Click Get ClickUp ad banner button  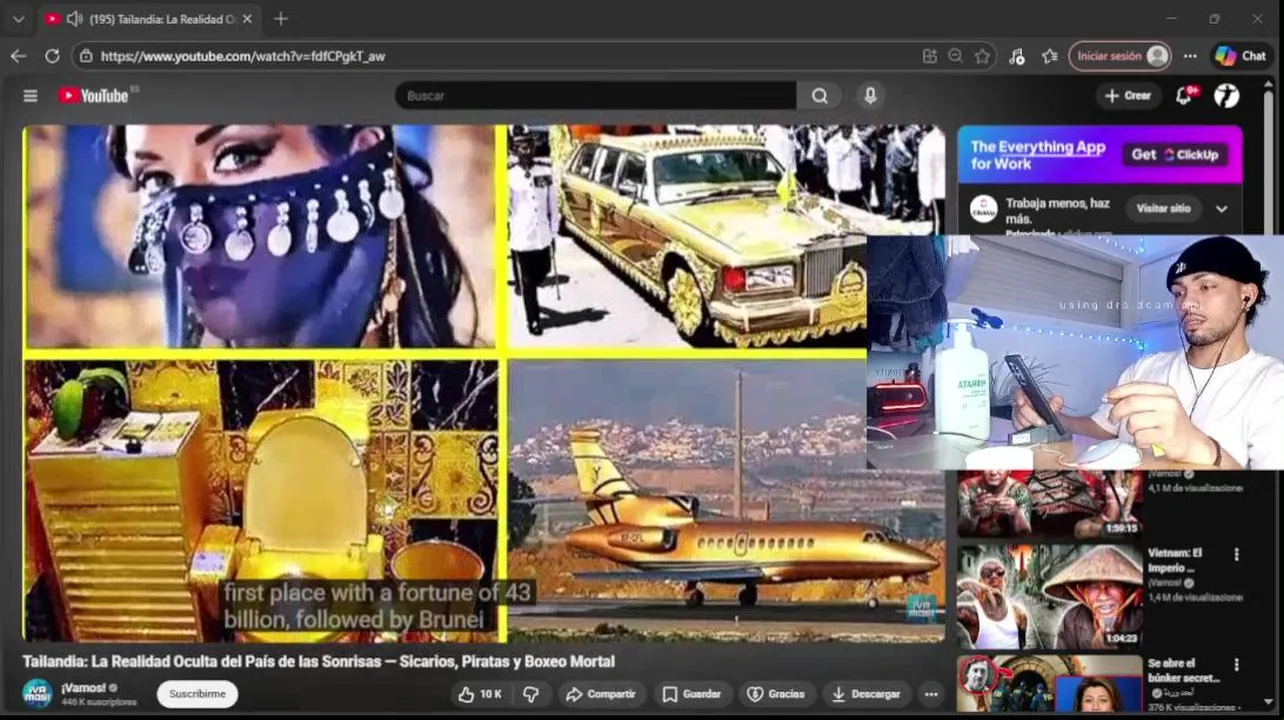point(1175,155)
